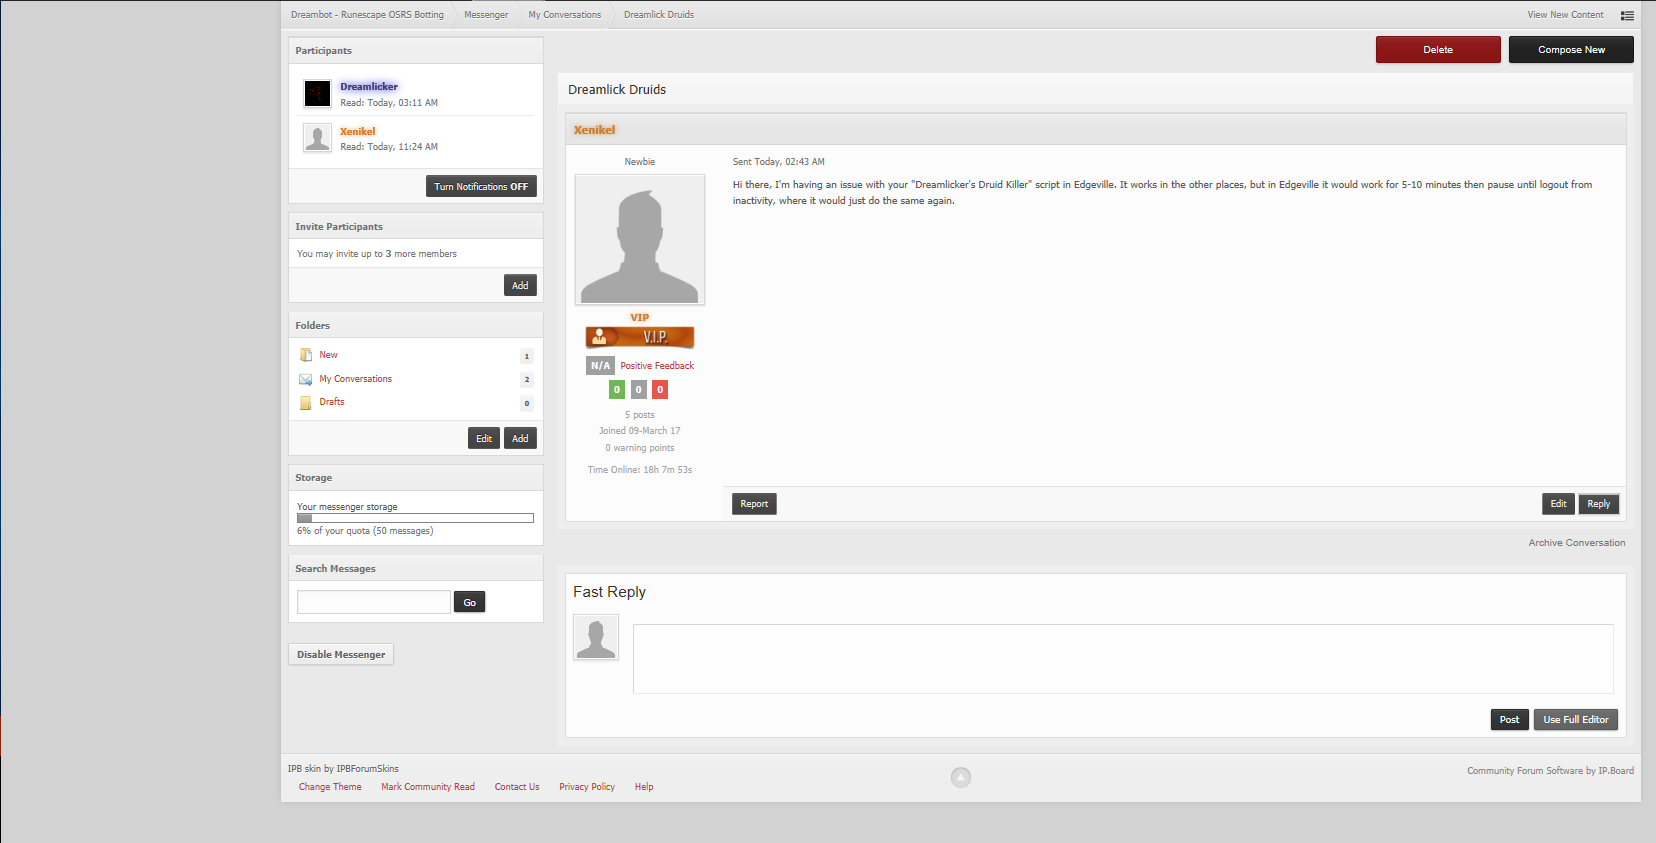Viewport: 1656px width, 843px height.
Task: Click Xenikel's large profile picture
Action: pyautogui.click(x=640, y=240)
